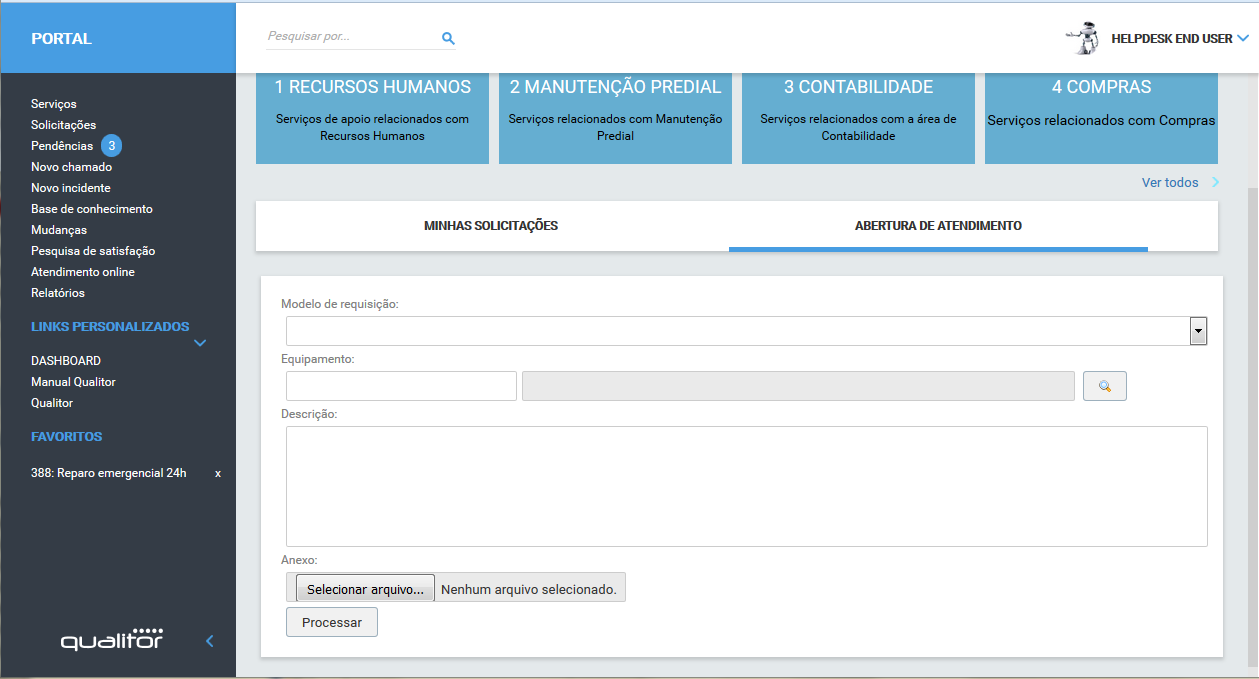Click into the Descrição text area
The height and width of the screenshot is (679, 1259).
click(746, 486)
